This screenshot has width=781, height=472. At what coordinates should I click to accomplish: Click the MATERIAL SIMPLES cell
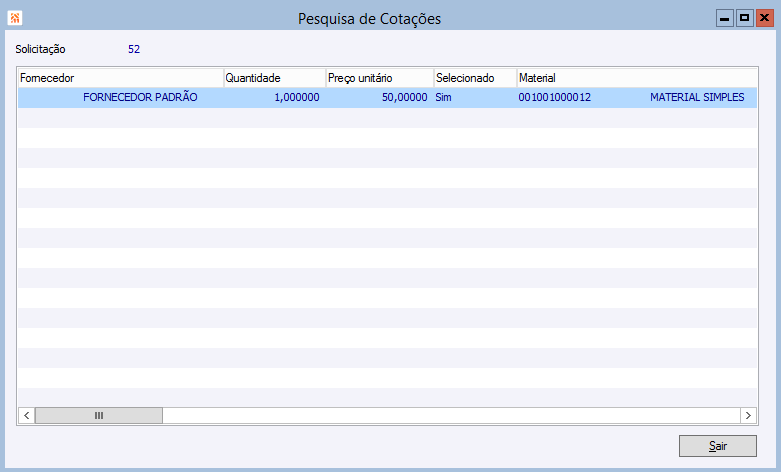pos(697,98)
